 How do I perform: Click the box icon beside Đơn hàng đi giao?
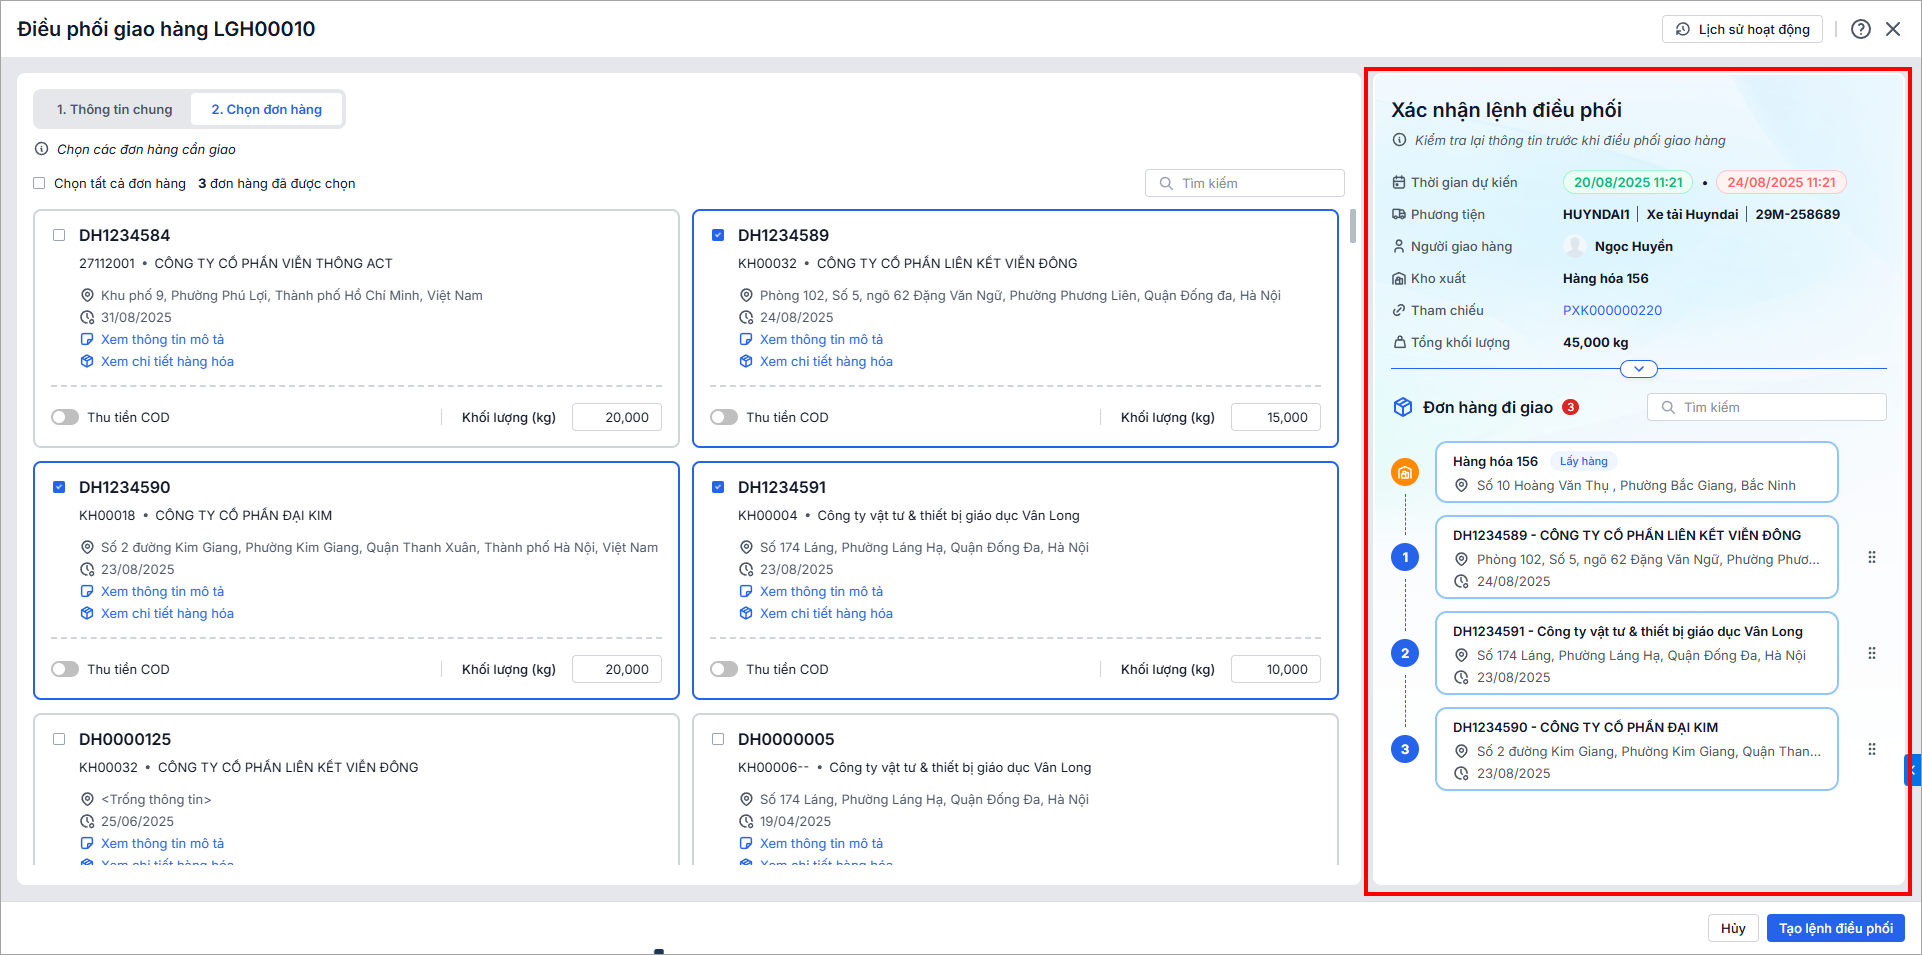coord(1403,407)
